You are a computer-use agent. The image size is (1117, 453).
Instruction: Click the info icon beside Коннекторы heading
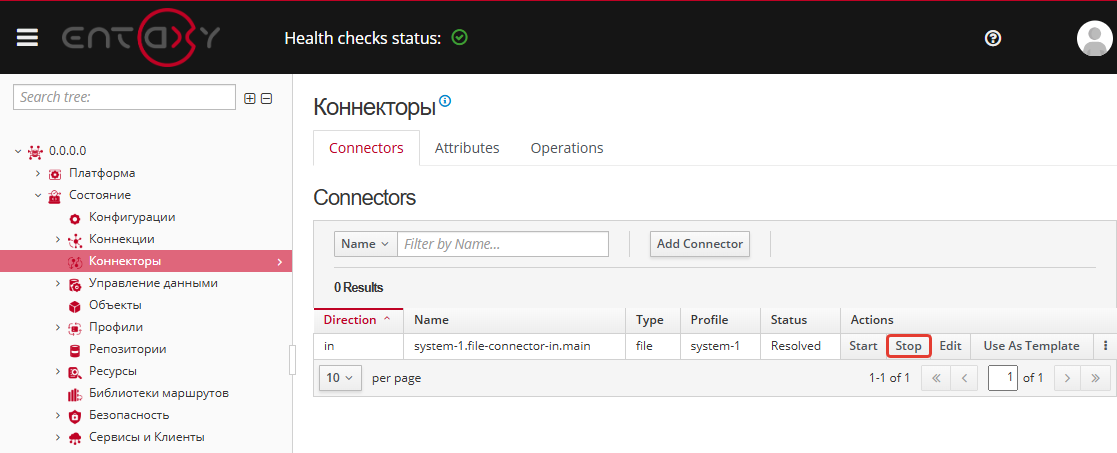coord(445,101)
